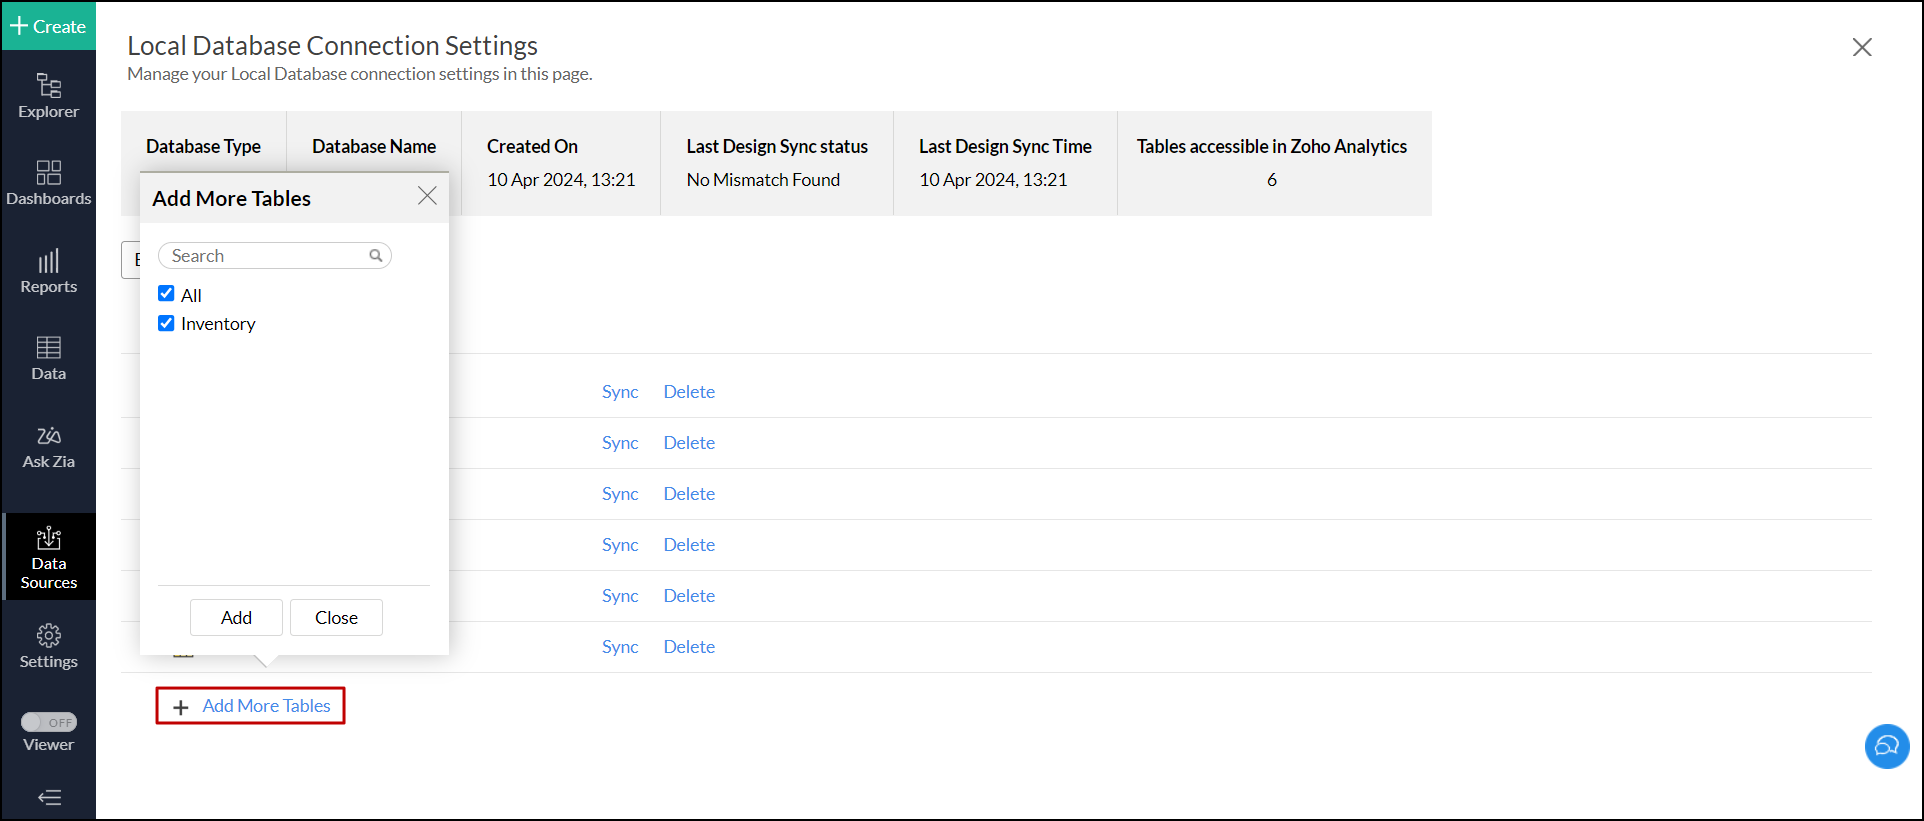Image resolution: width=1924 pixels, height=821 pixels.
Task: Click Sync in the first table row
Action: 620,392
